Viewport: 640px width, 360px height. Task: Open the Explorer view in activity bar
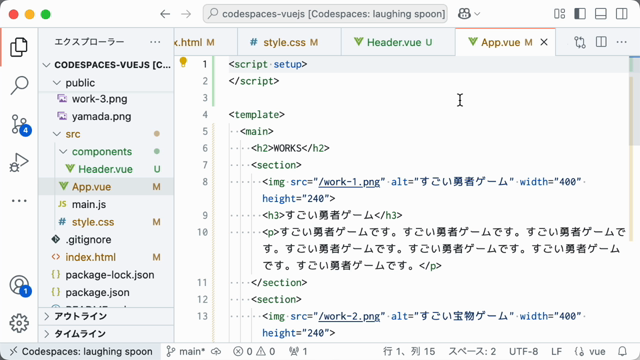[x=19, y=47]
